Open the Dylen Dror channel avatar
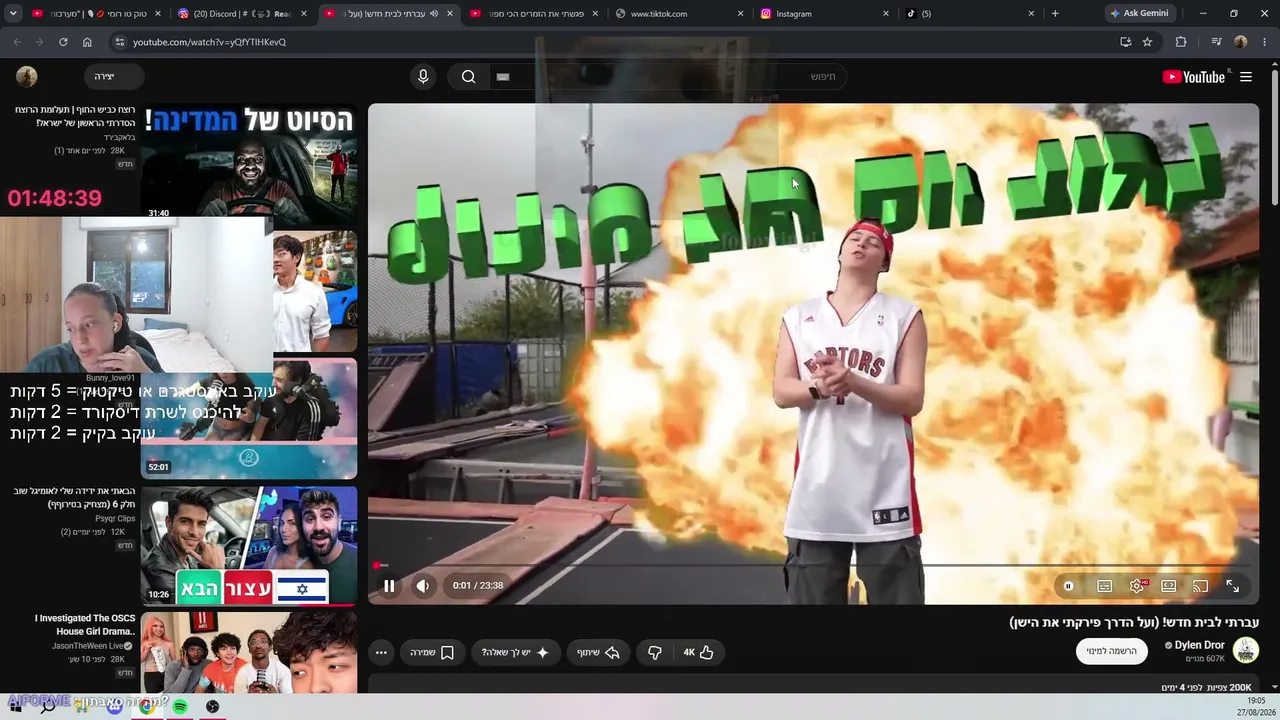 (x=1246, y=651)
